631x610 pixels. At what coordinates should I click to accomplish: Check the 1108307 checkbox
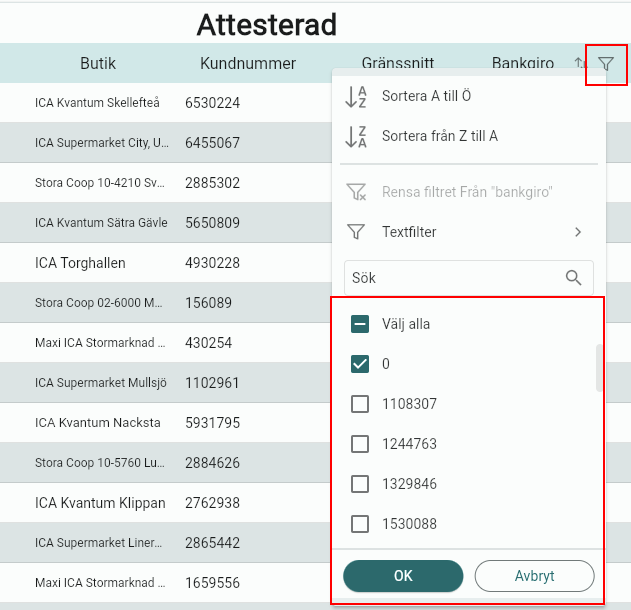coord(360,404)
